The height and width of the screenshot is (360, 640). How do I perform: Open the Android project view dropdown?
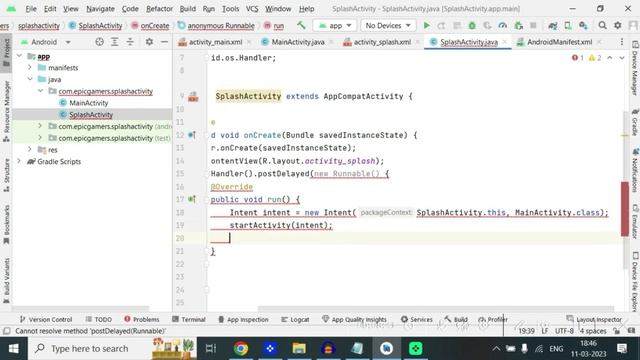pyautogui.click(x=46, y=42)
